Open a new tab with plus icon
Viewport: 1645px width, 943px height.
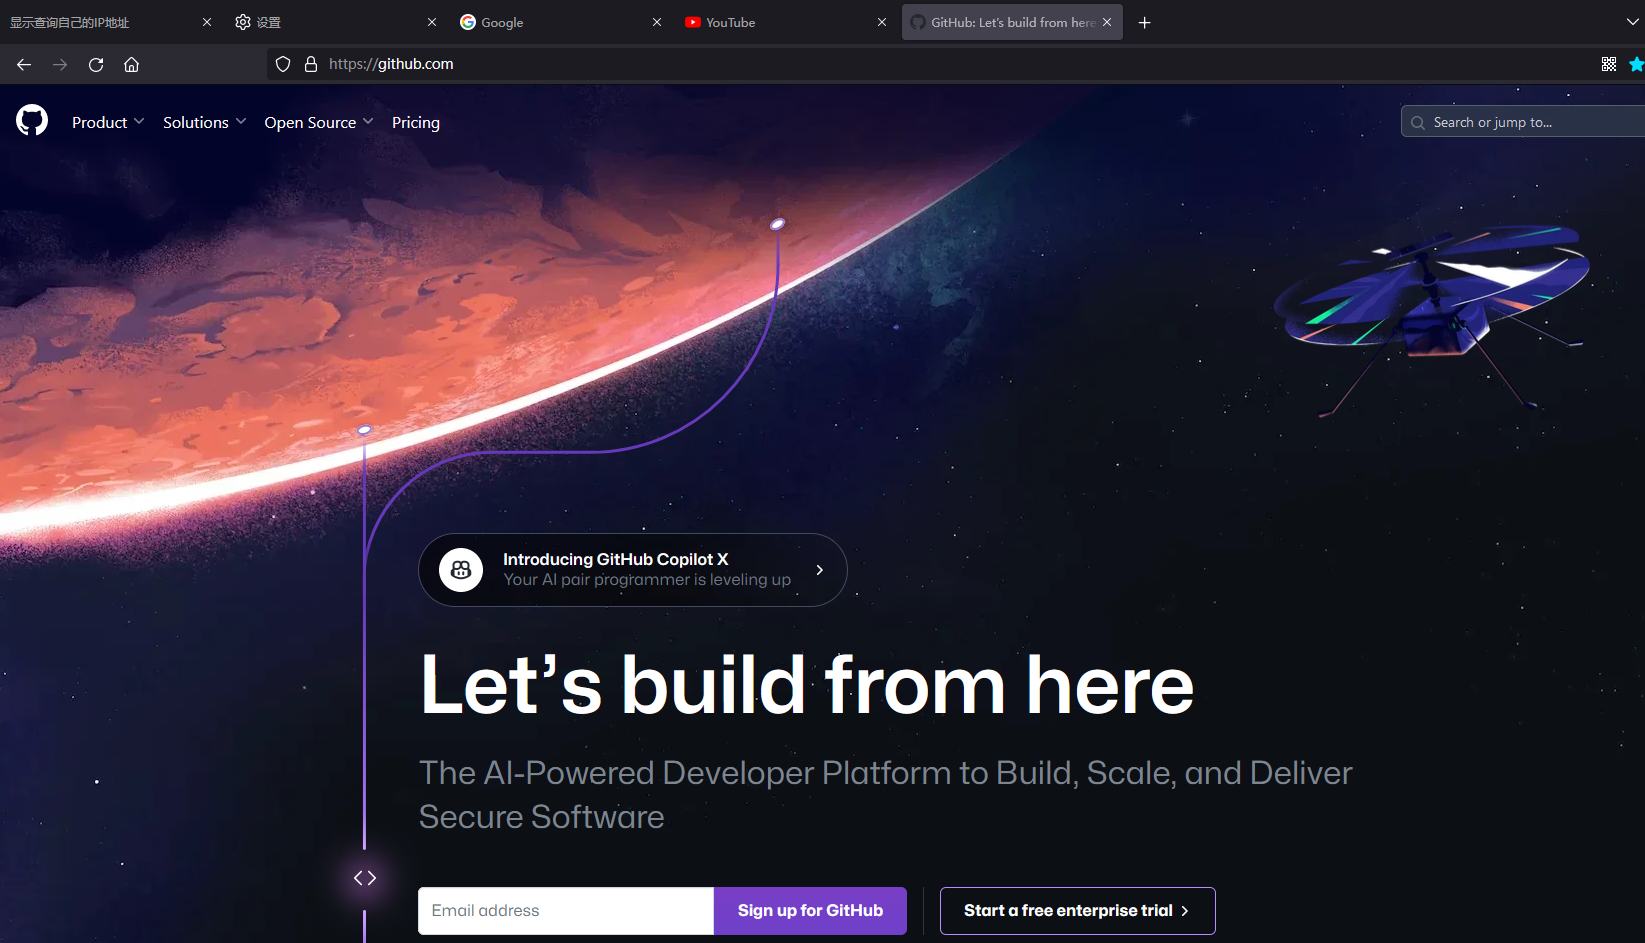click(1145, 22)
